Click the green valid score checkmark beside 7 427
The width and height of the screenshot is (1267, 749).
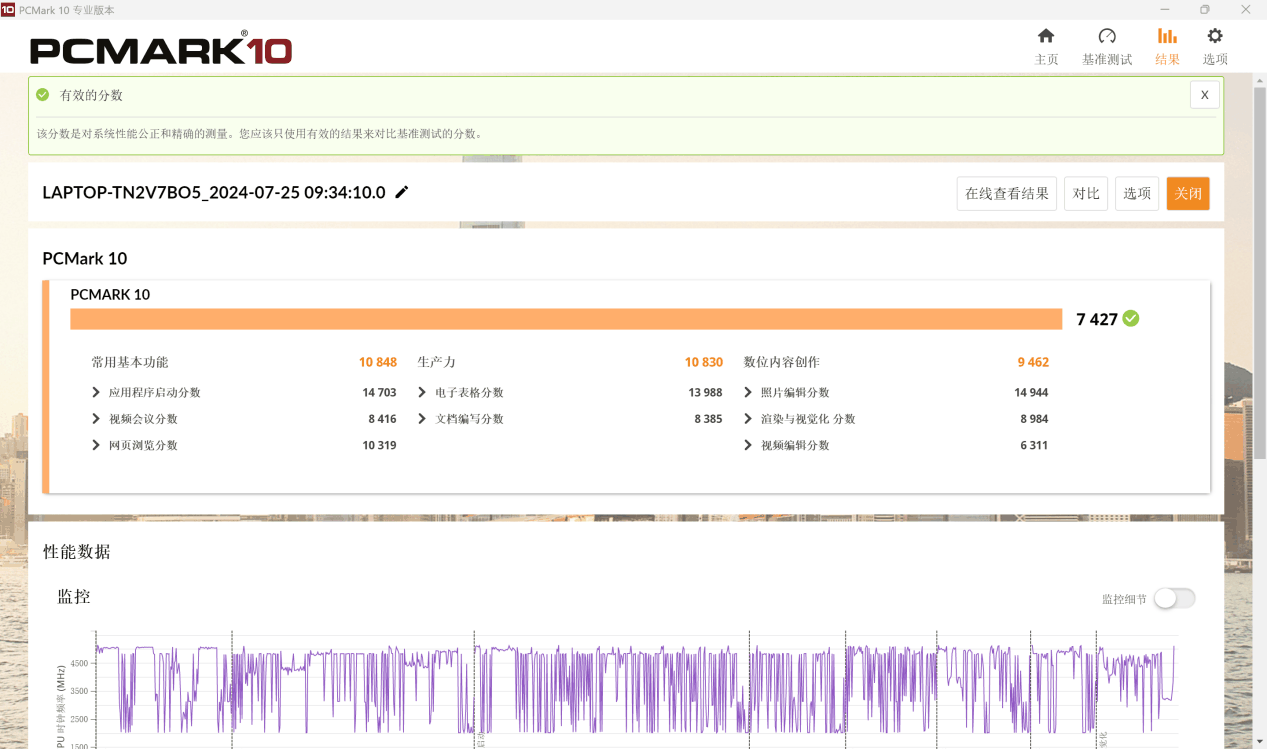click(1131, 319)
